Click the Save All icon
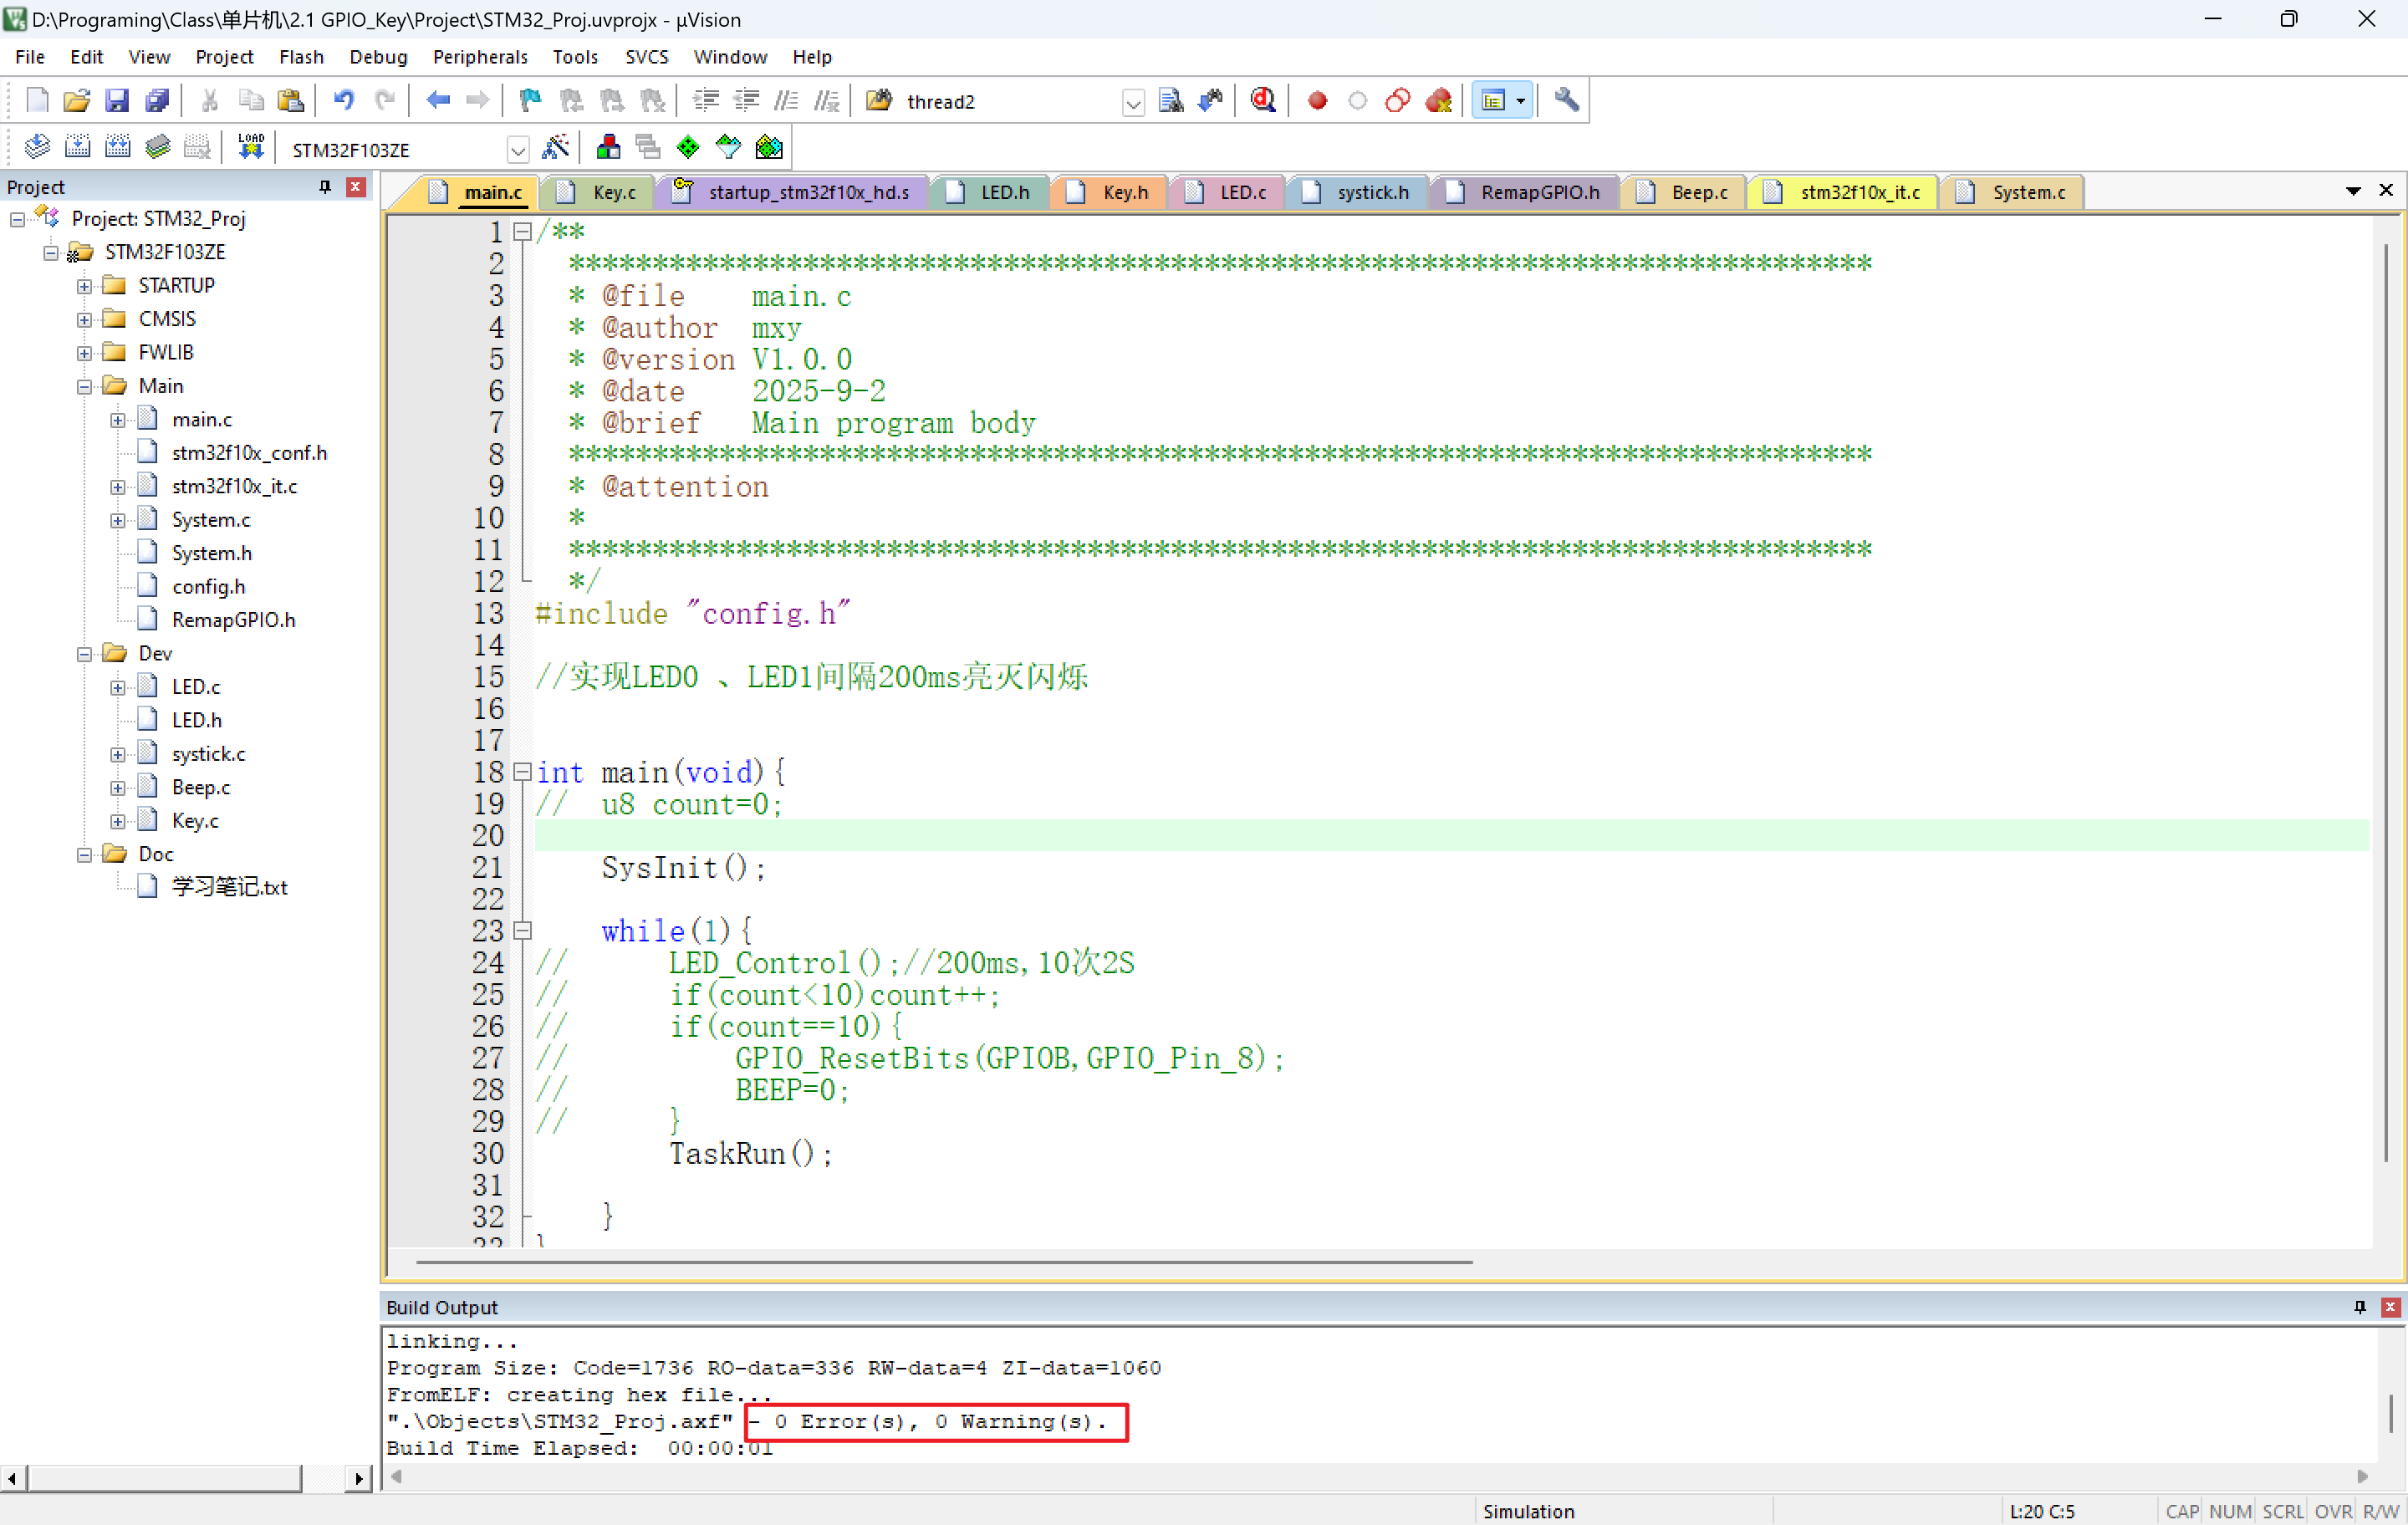Viewport: 2408px width, 1525px height. coord(157,100)
